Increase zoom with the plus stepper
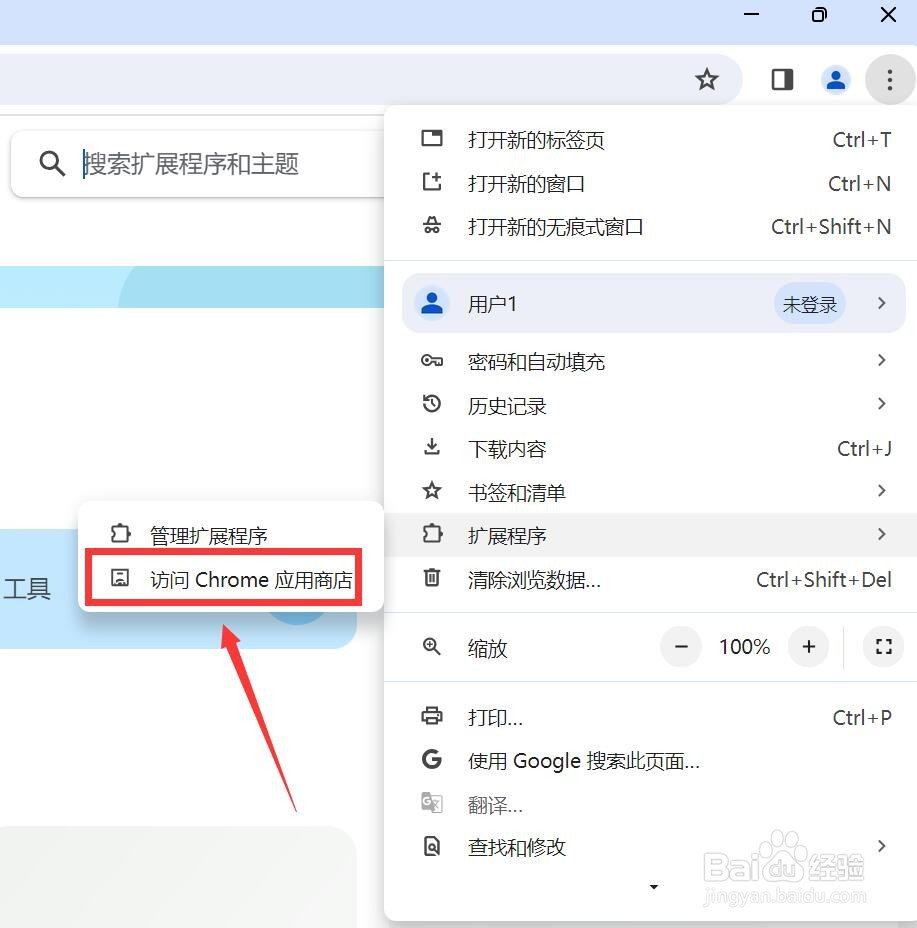Viewport: 917px width, 928px height. (808, 647)
